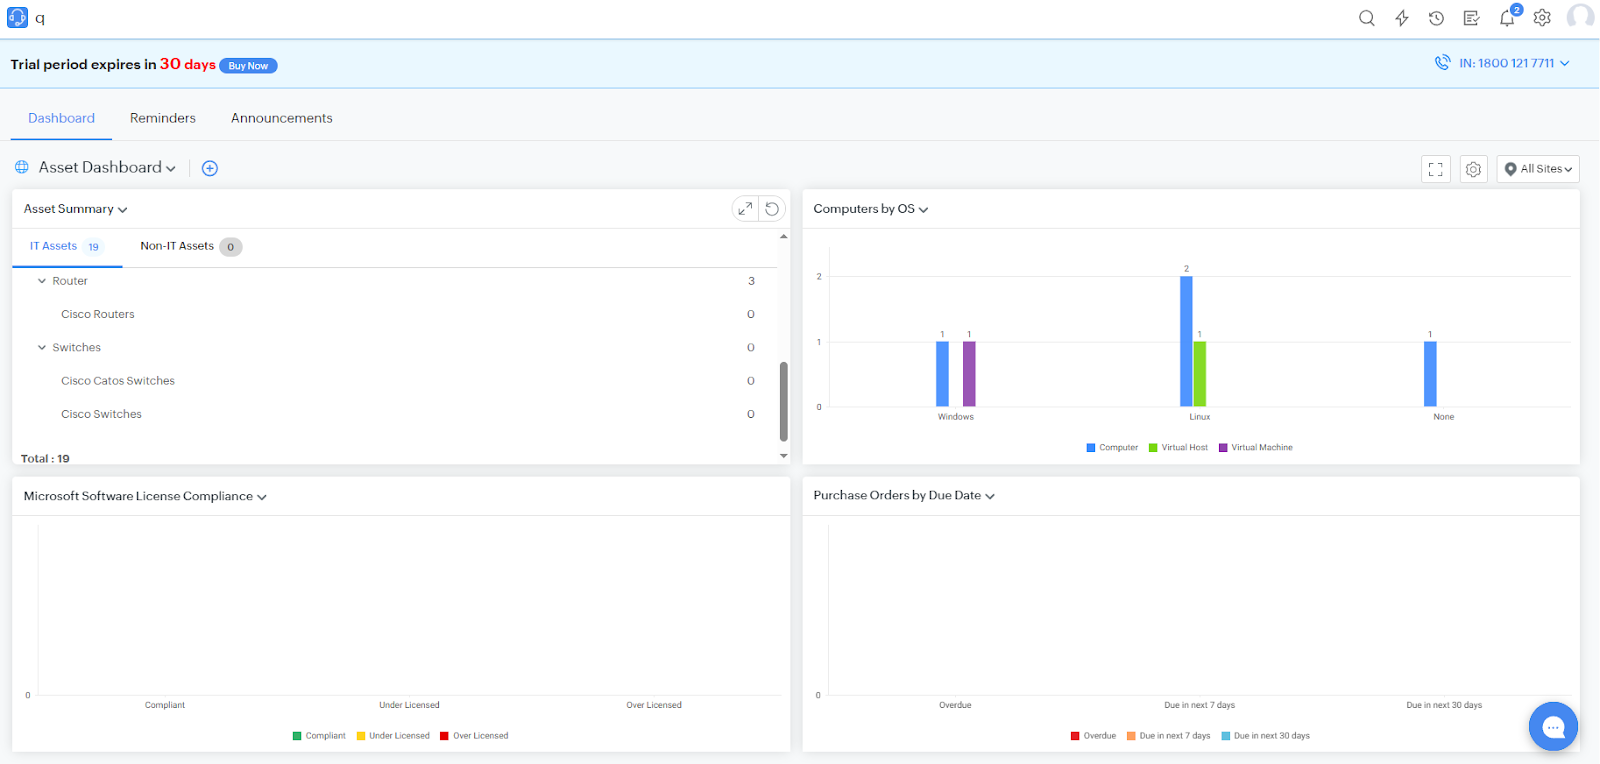The width and height of the screenshot is (1600, 764).
Task: Click the Linux Computer blue bar
Action: pos(1186,341)
